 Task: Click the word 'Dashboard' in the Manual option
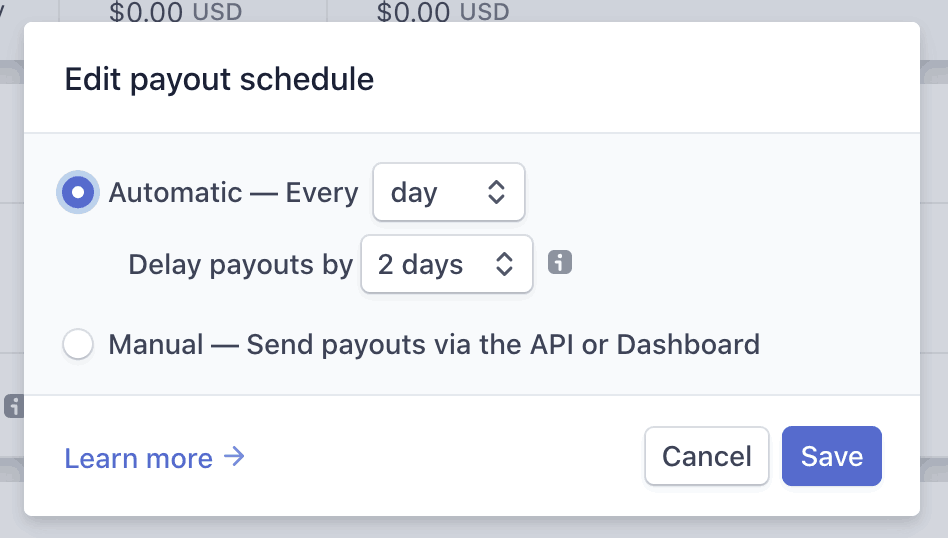pos(688,345)
